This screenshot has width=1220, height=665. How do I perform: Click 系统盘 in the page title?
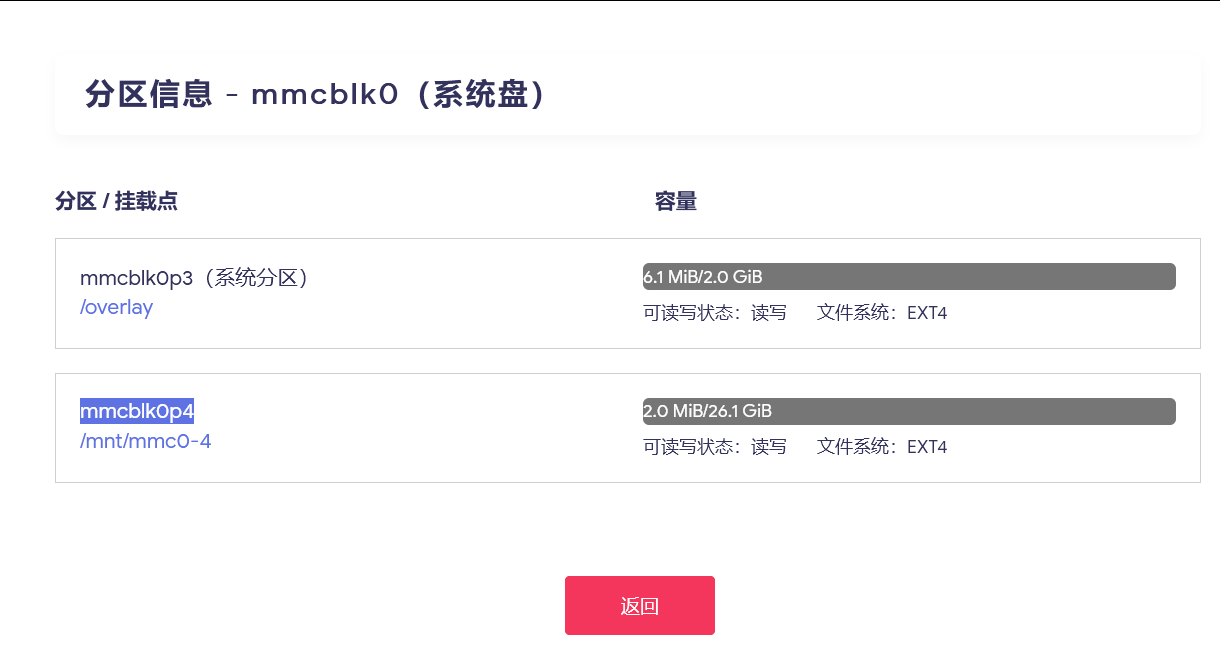480,95
